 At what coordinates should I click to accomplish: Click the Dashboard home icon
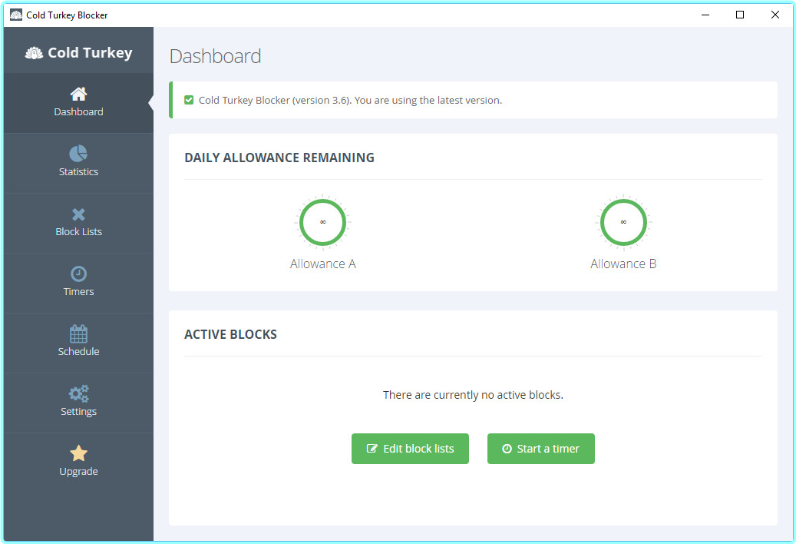(78, 94)
